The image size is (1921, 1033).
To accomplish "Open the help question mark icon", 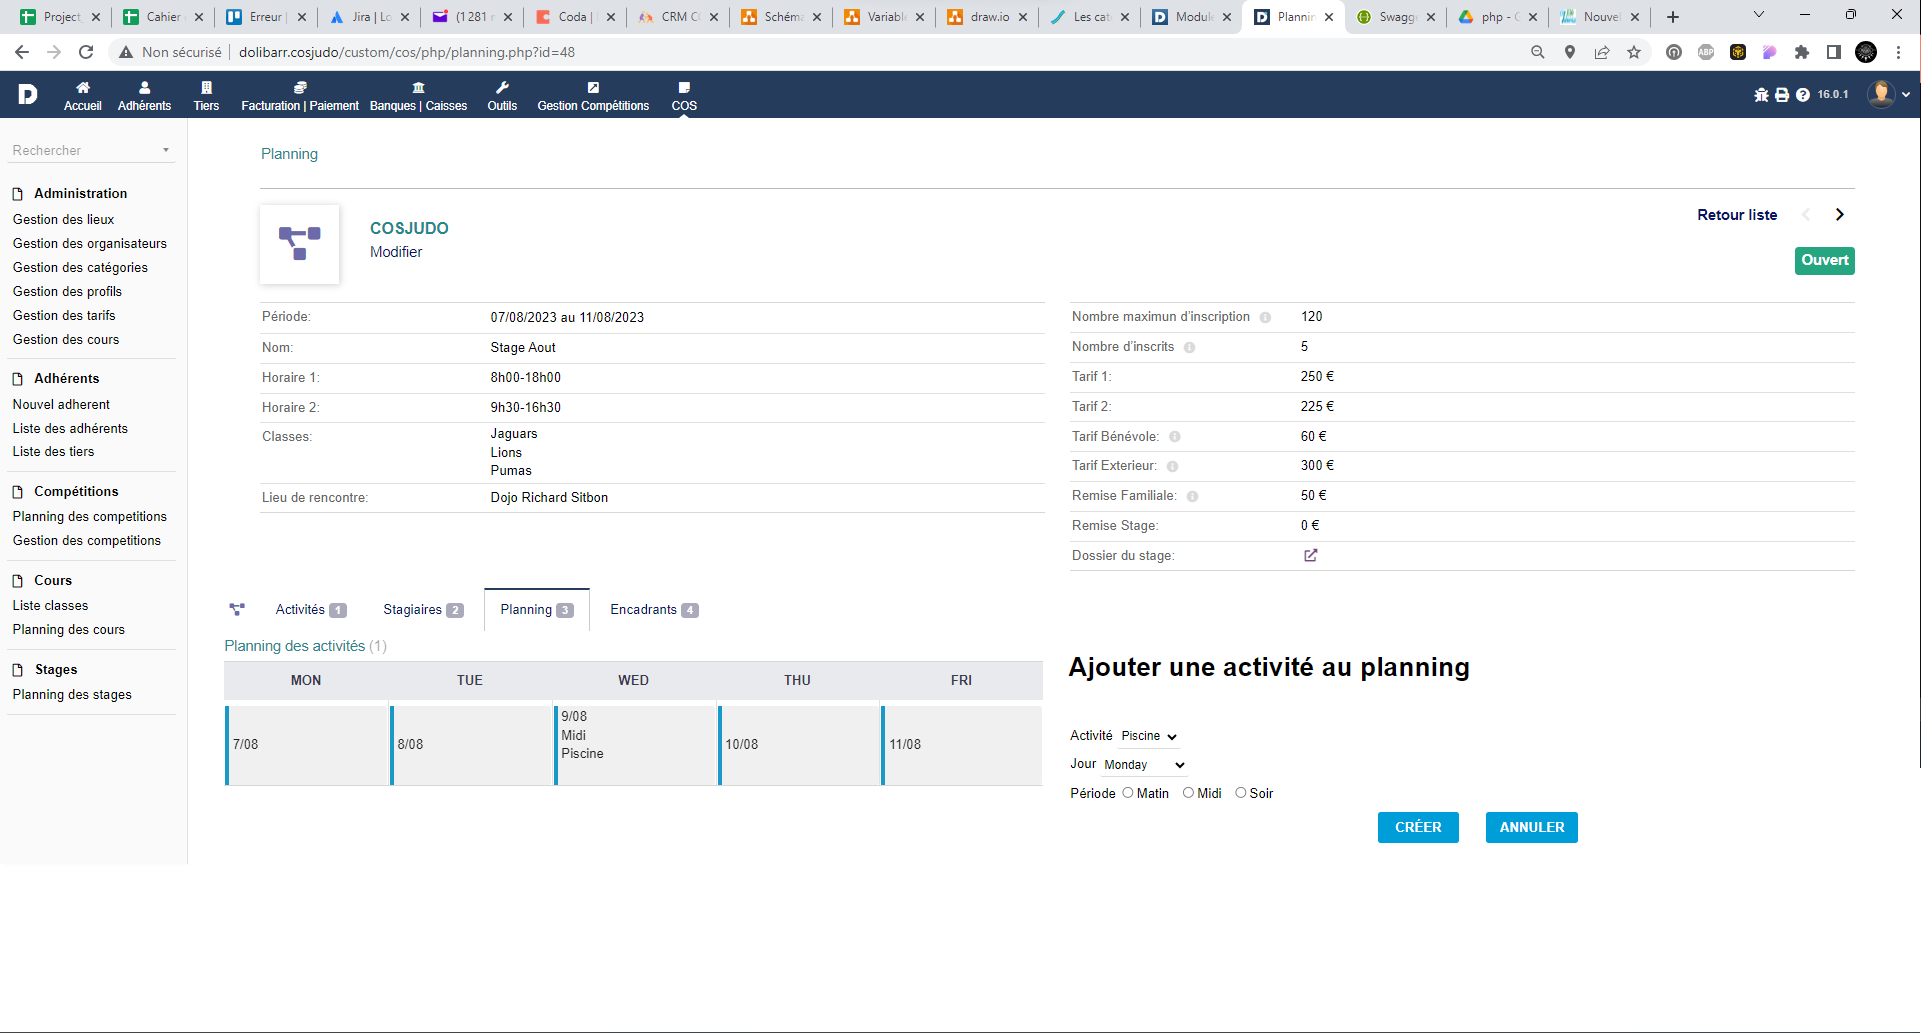I will click(x=1803, y=95).
